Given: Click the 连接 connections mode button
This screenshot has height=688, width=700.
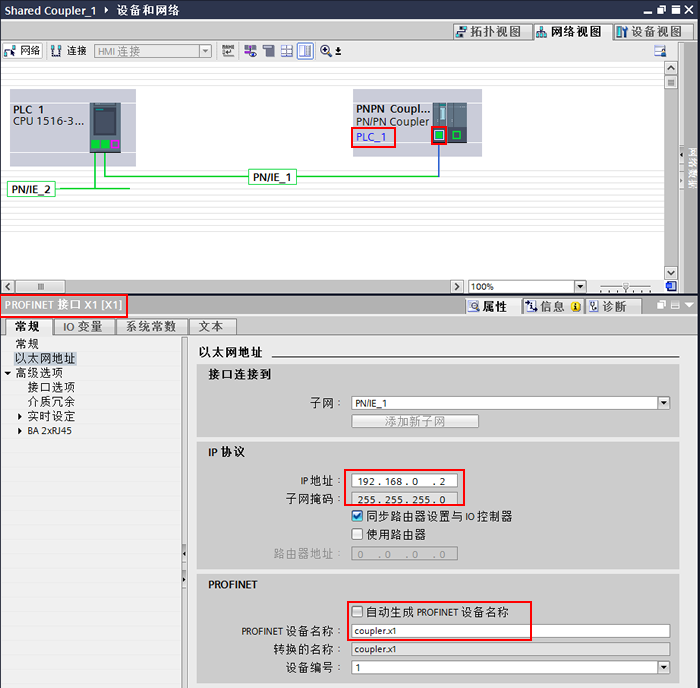Looking at the screenshot, I should coord(68,51).
